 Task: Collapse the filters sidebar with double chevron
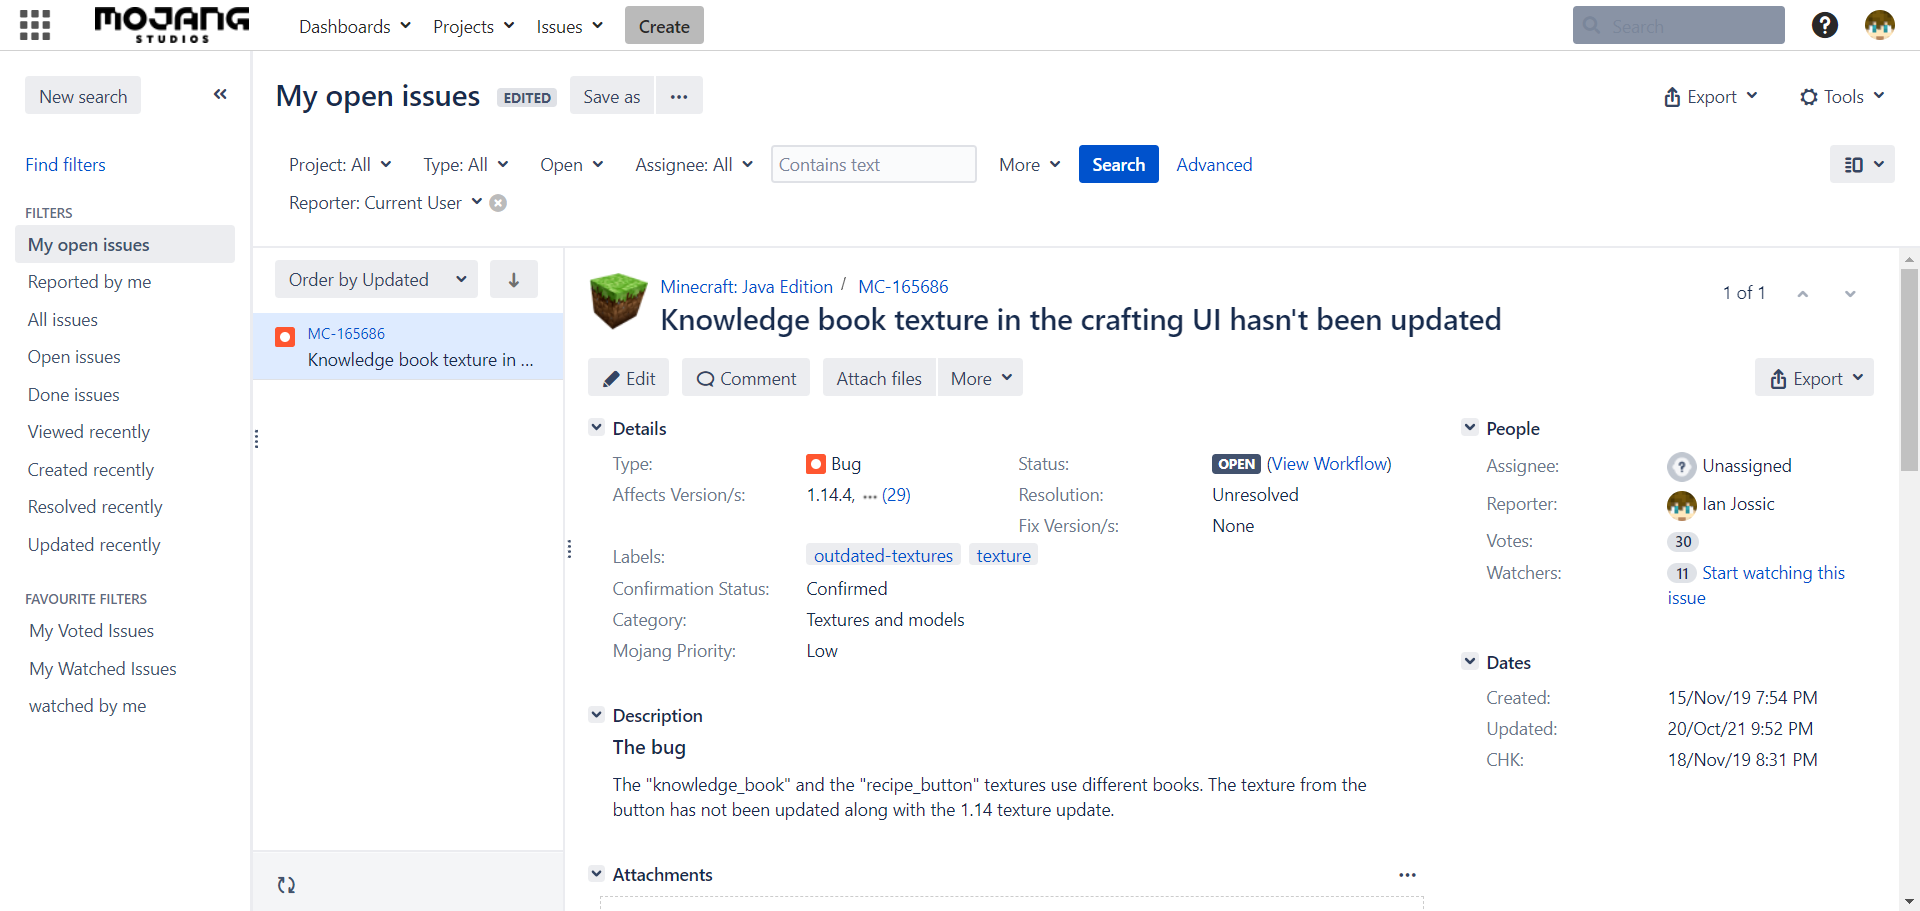tap(220, 95)
